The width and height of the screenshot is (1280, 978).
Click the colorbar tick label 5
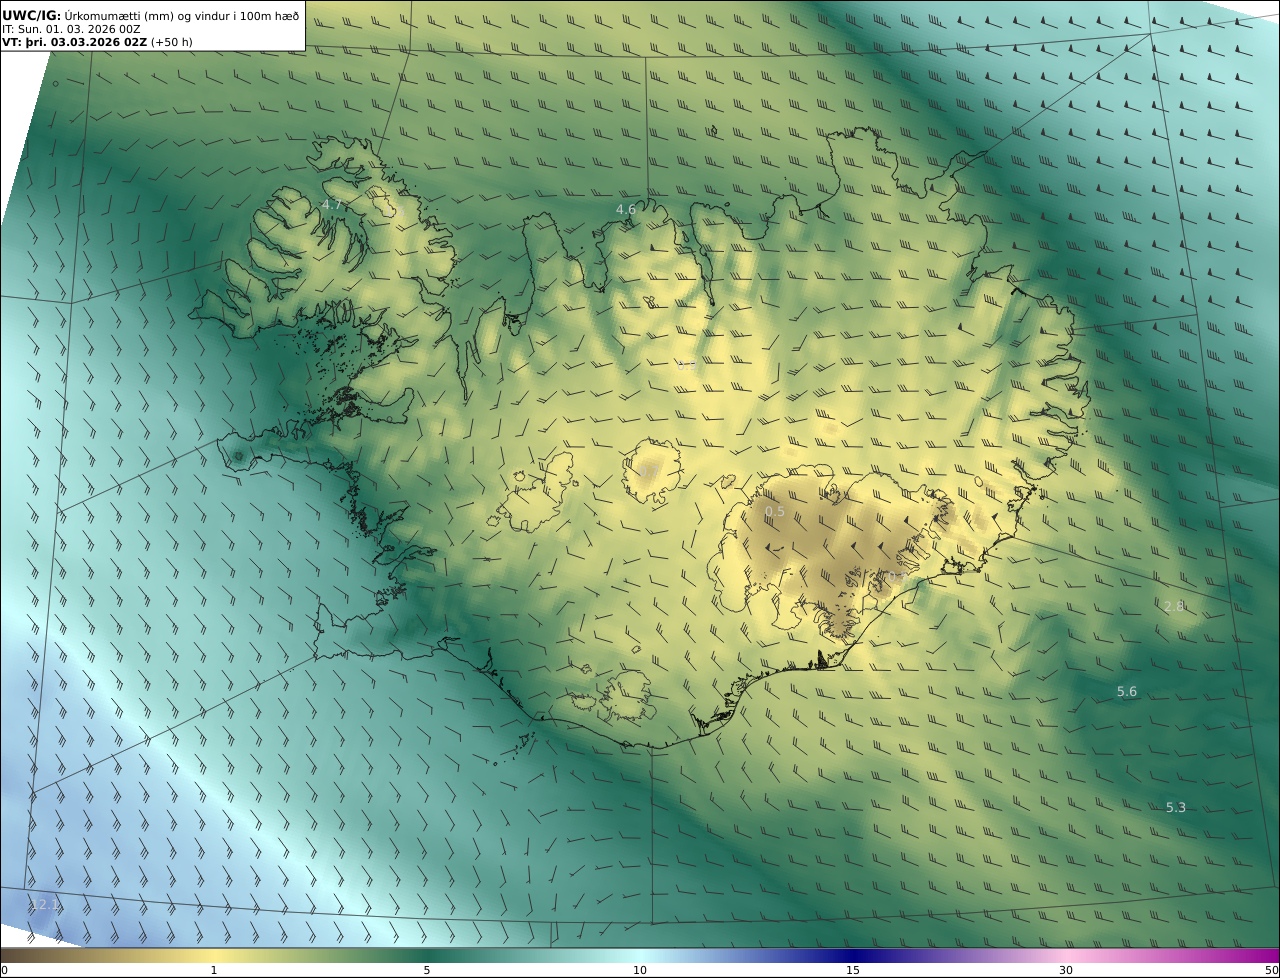click(427, 970)
